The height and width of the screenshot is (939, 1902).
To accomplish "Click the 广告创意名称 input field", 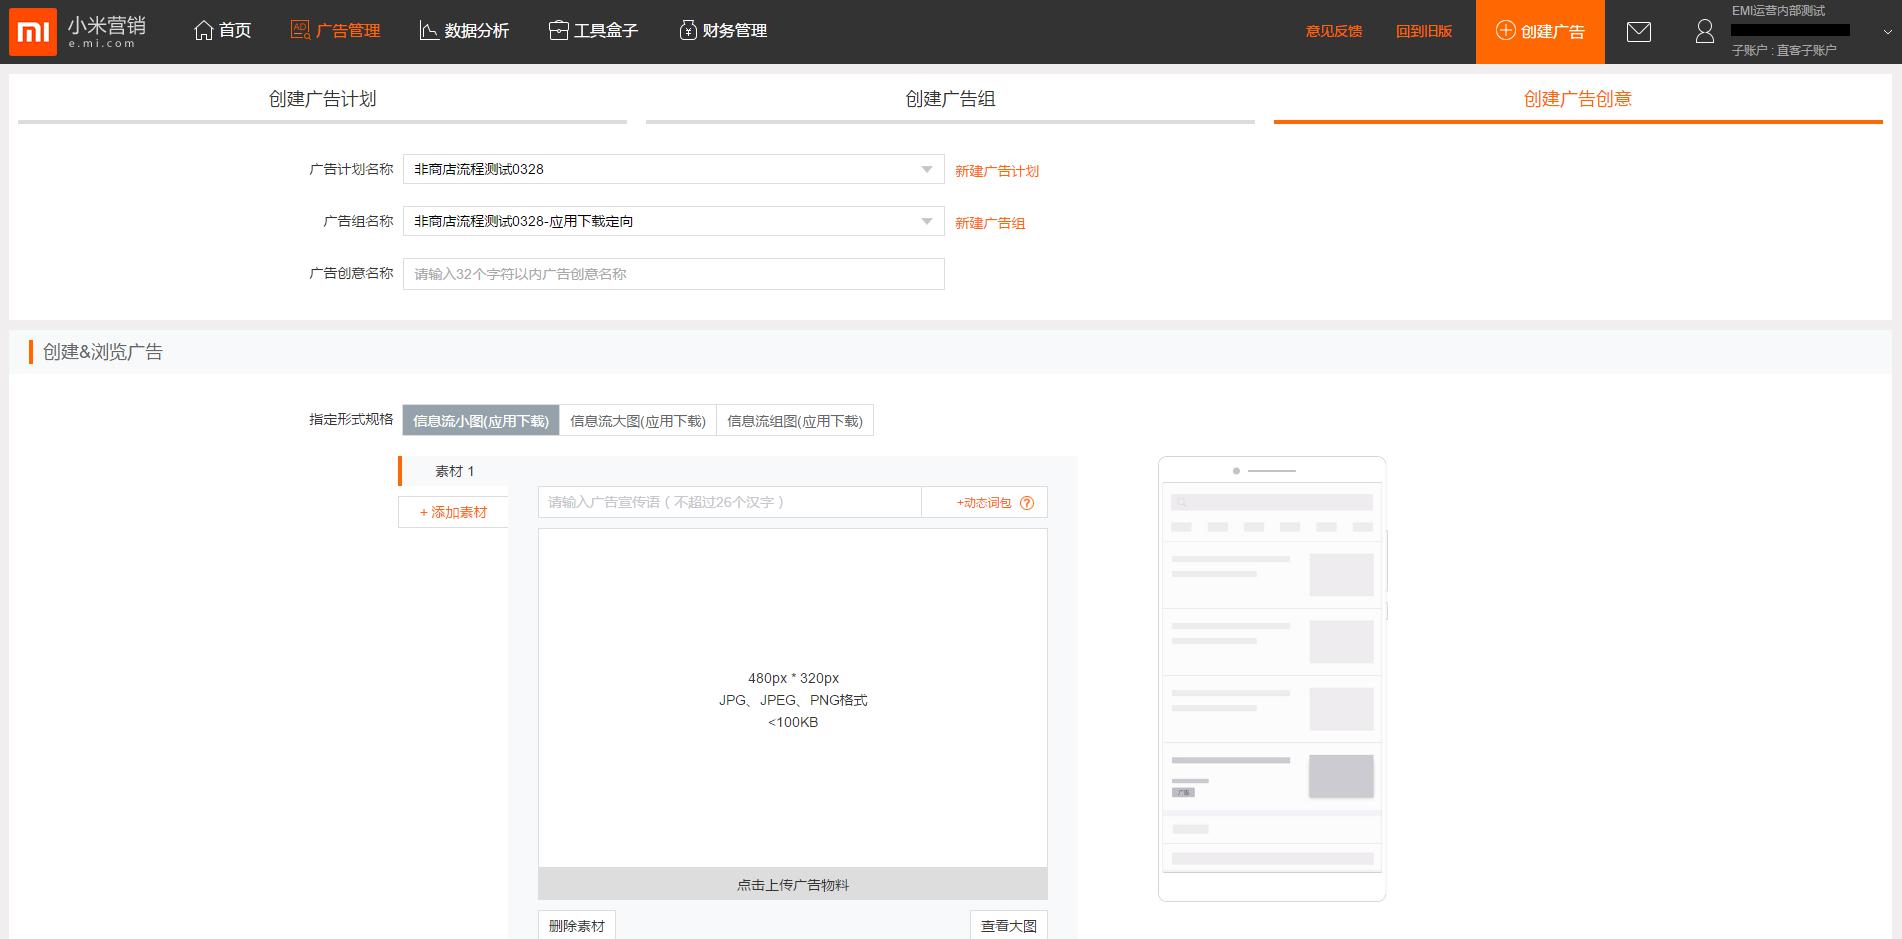I will click(673, 274).
